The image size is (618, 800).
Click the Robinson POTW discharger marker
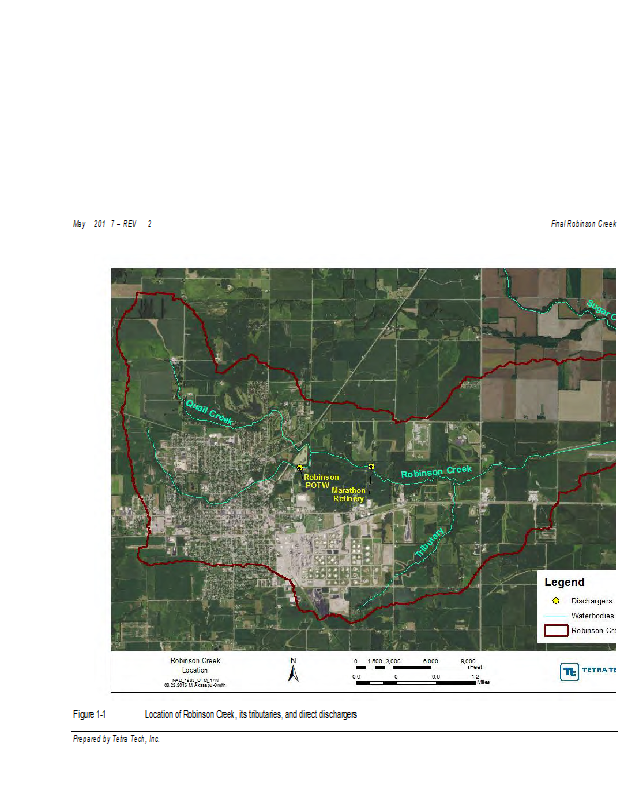(299, 467)
